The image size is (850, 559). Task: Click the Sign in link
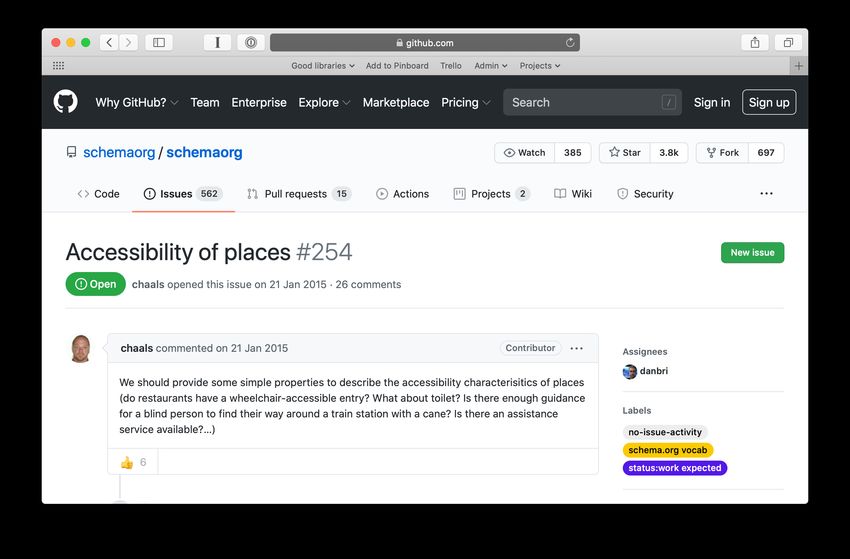(x=712, y=102)
